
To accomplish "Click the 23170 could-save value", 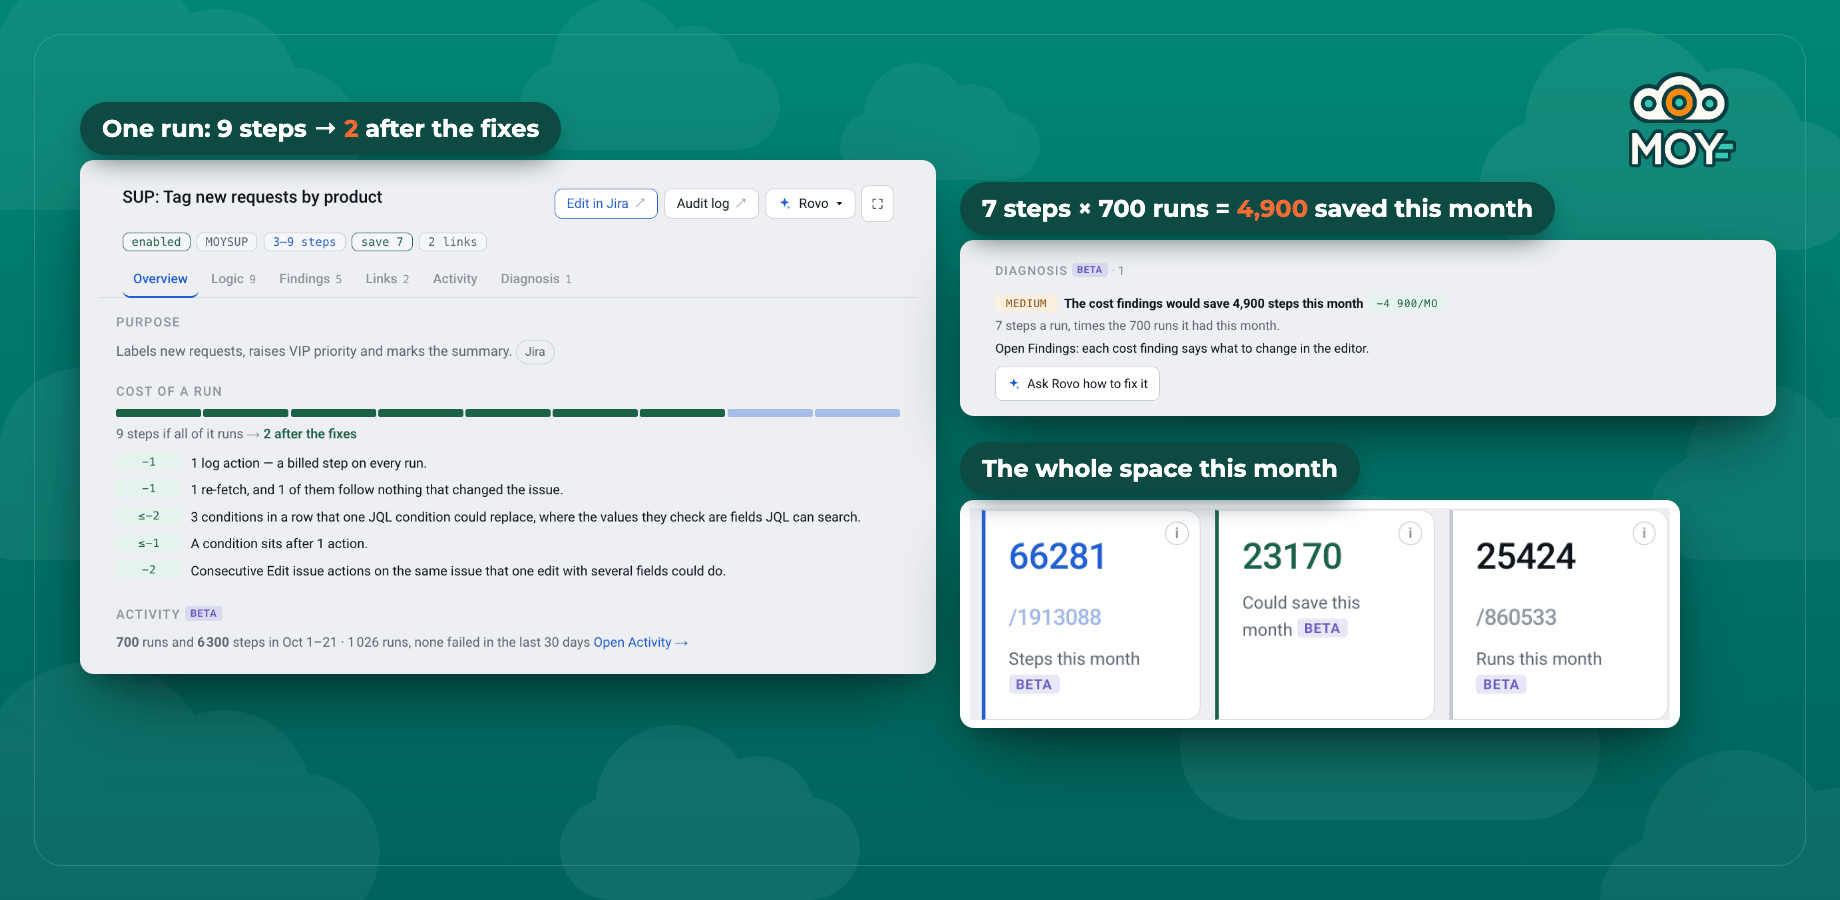I will pos(1292,556).
